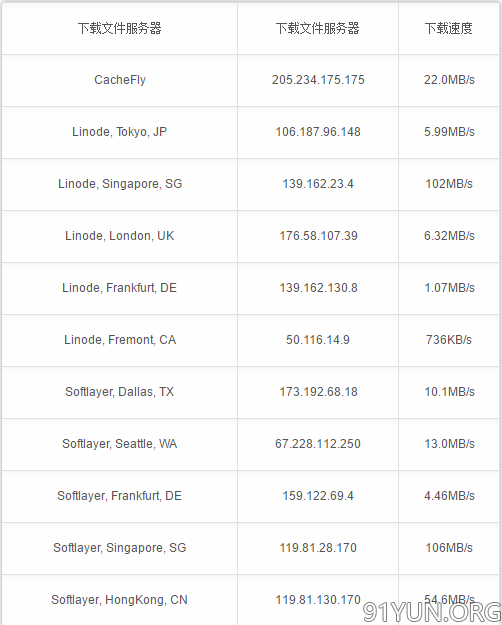
Task: Click the 1.07MB/s speed value
Action: click(x=449, y=288)
